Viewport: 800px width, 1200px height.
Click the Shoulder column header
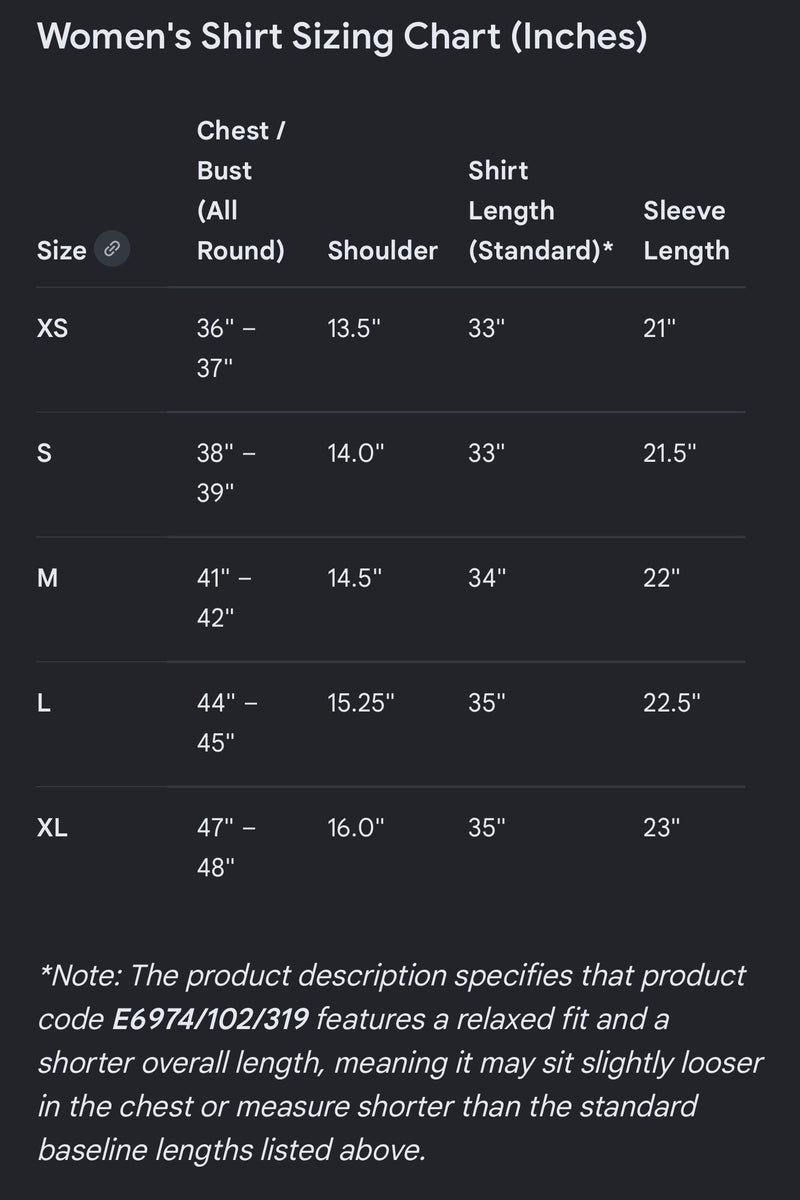click(383, 250)
